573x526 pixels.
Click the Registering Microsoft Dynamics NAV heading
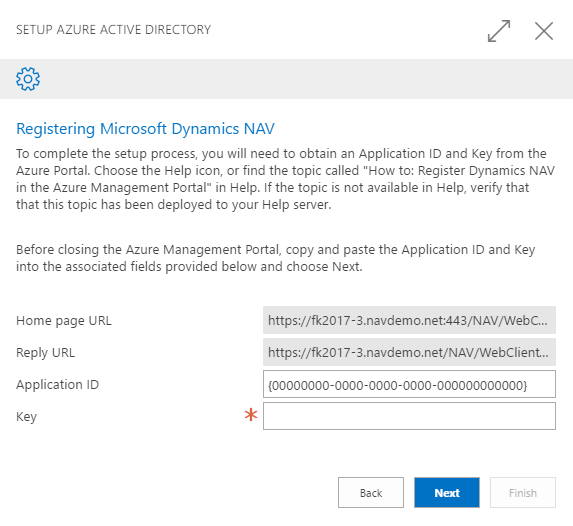145,129
